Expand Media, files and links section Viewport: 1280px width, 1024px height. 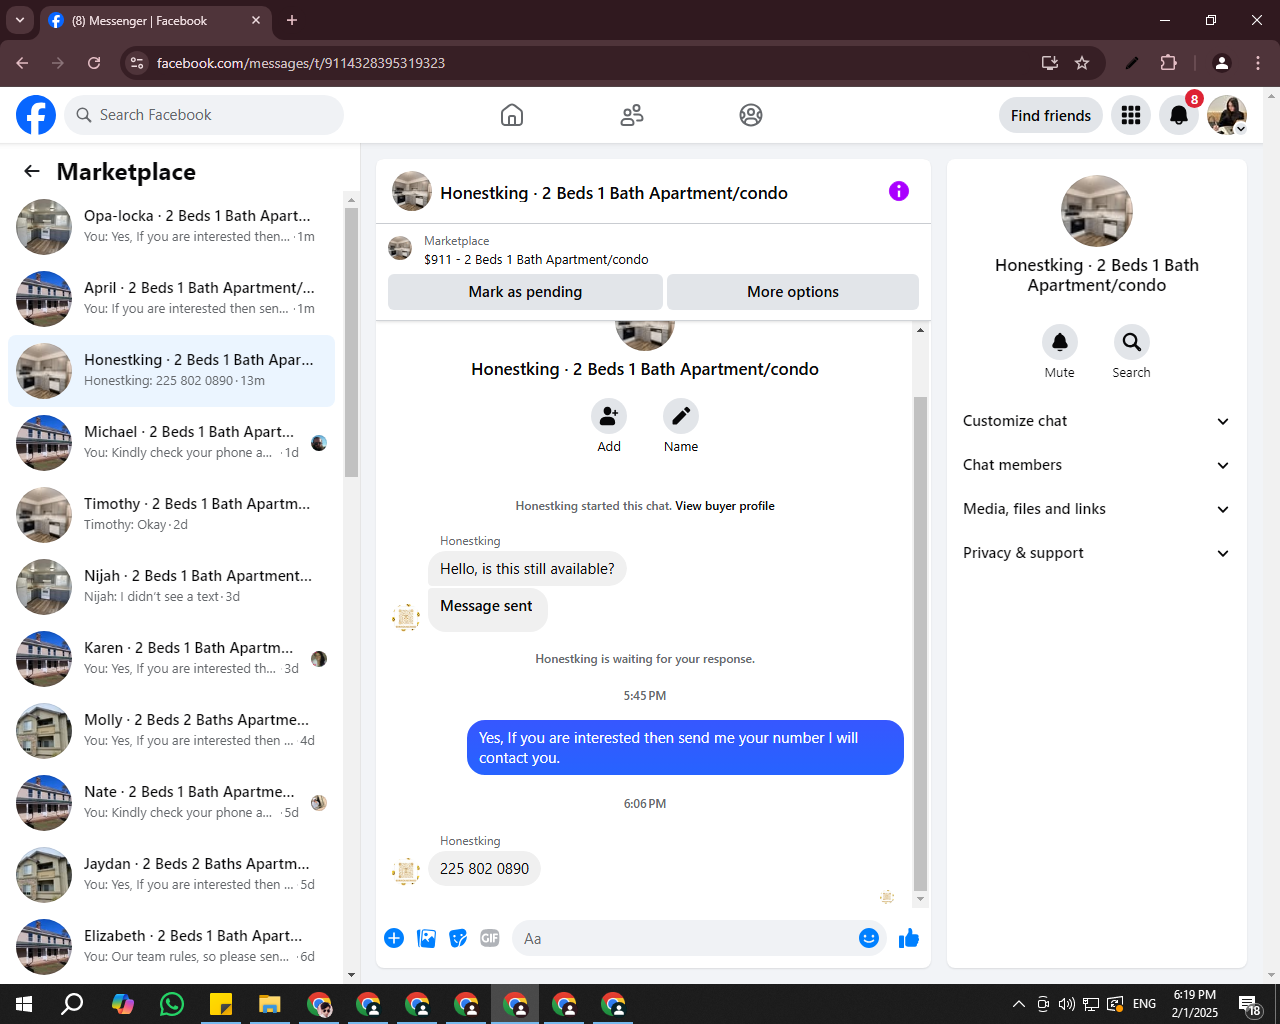(1097, 509)
